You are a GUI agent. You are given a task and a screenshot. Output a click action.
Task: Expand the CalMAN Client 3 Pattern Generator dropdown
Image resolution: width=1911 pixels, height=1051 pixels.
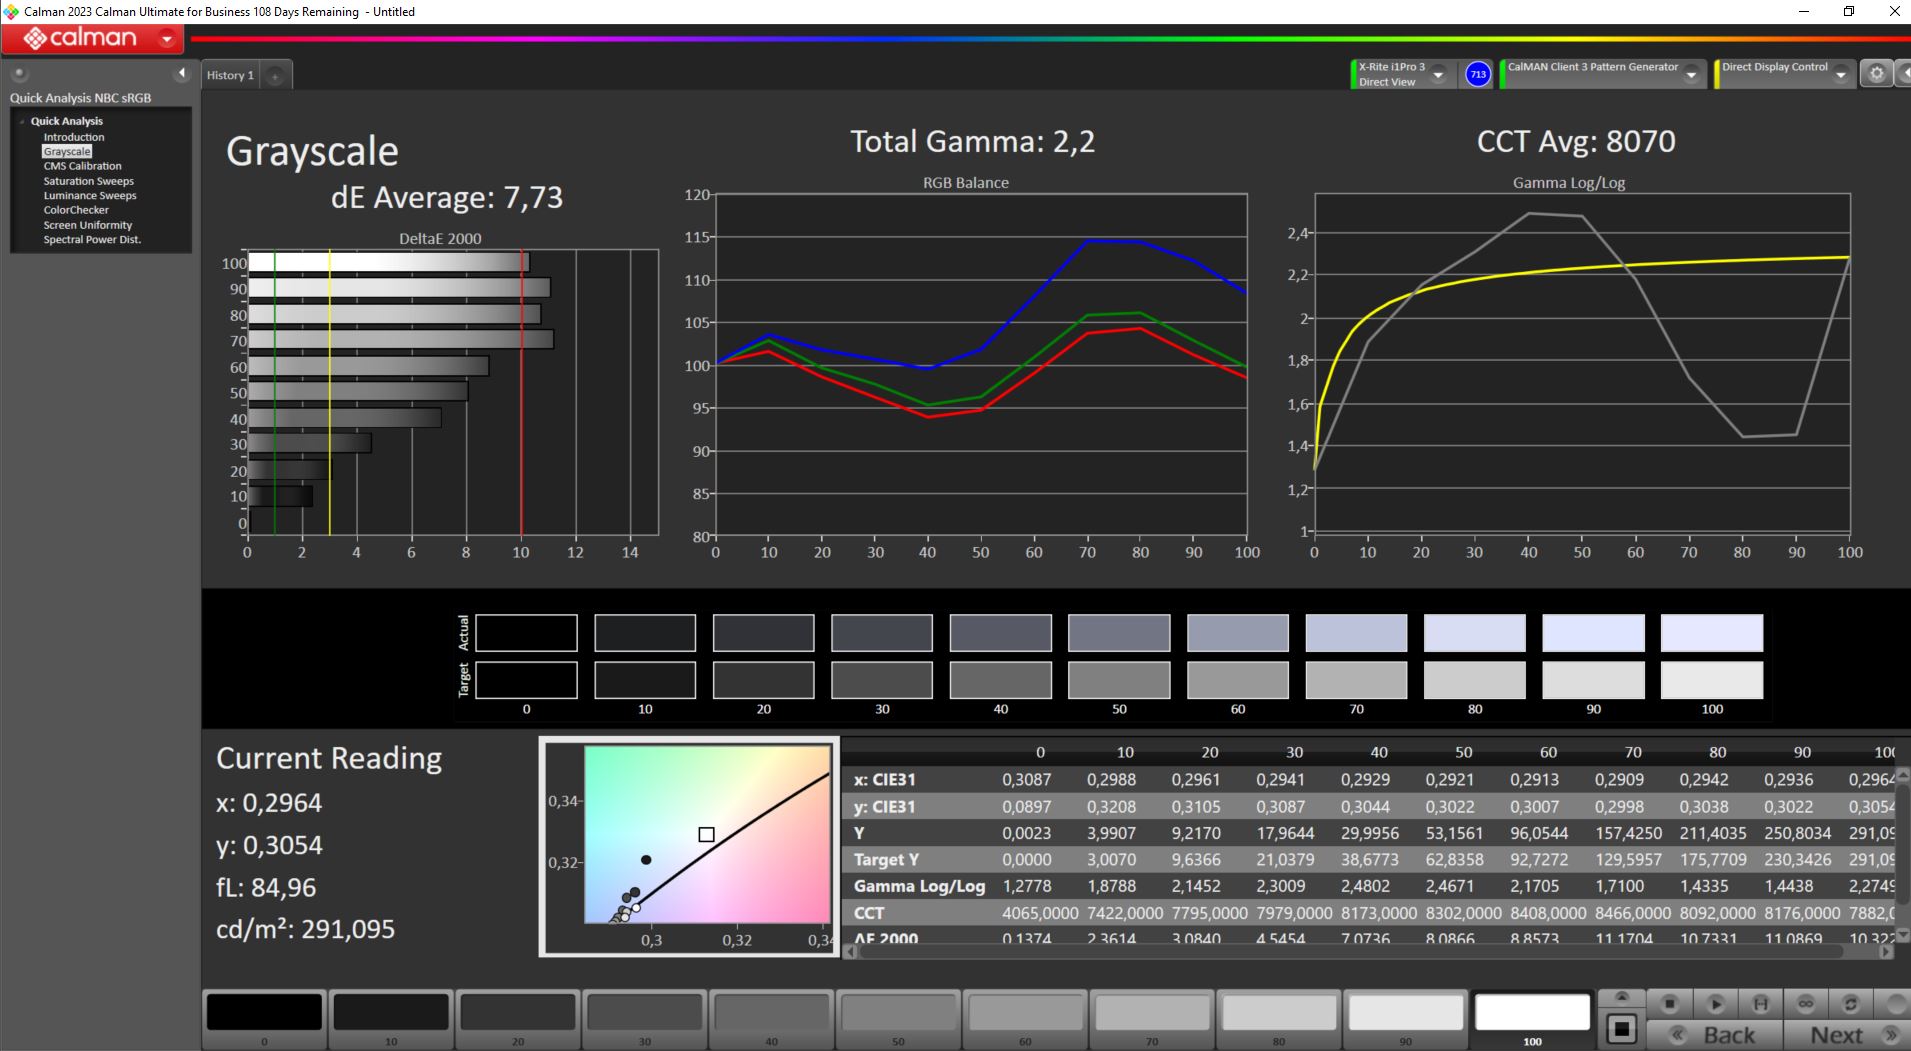point(1691,75)
